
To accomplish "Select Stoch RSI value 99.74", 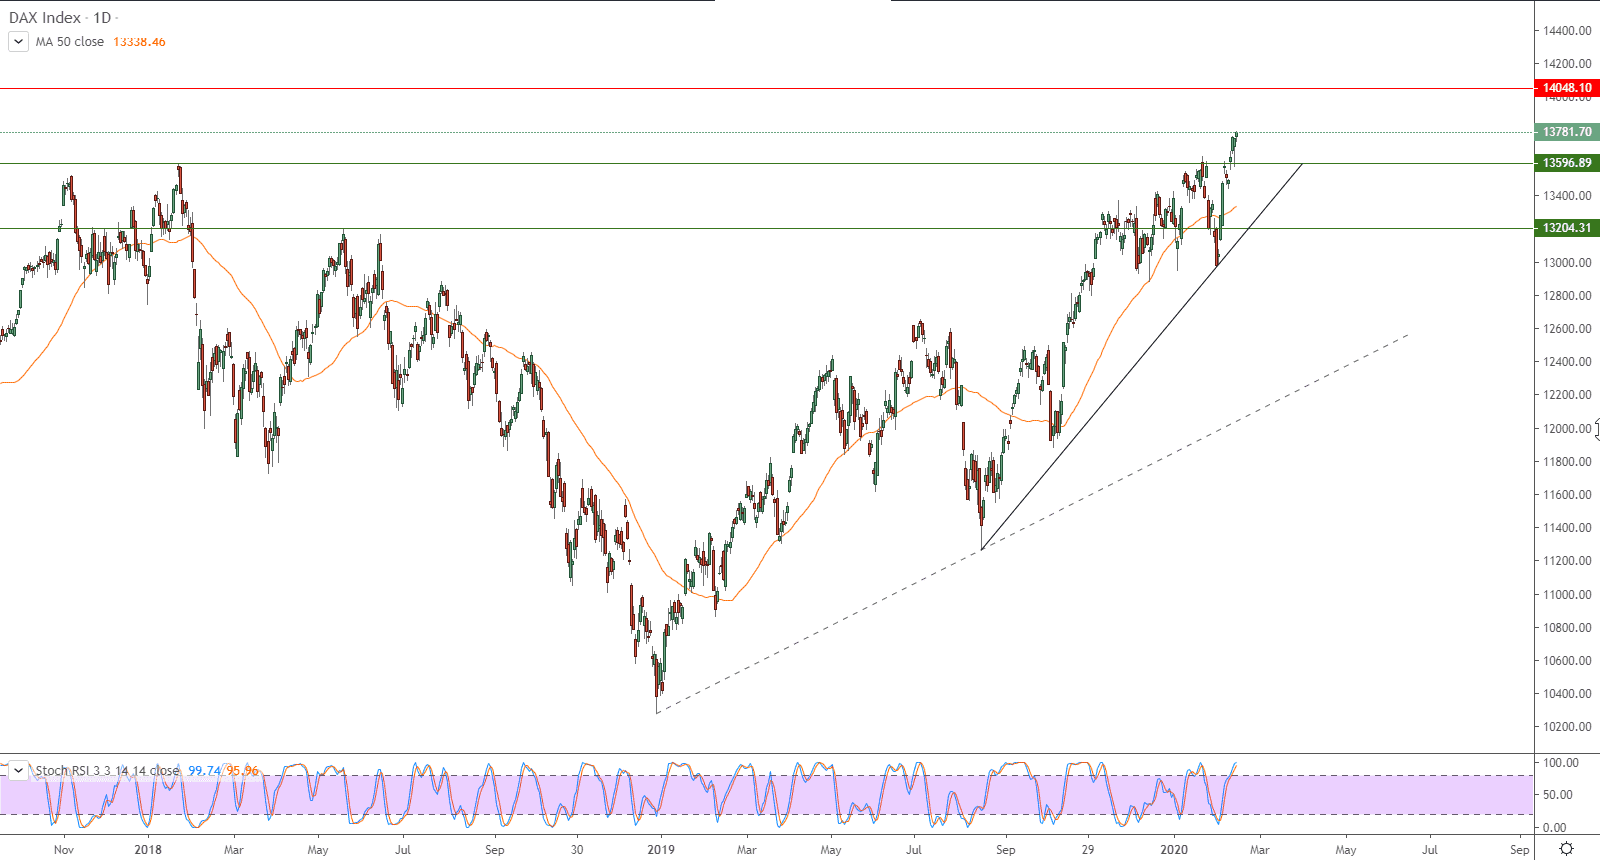I will (204, 771).
